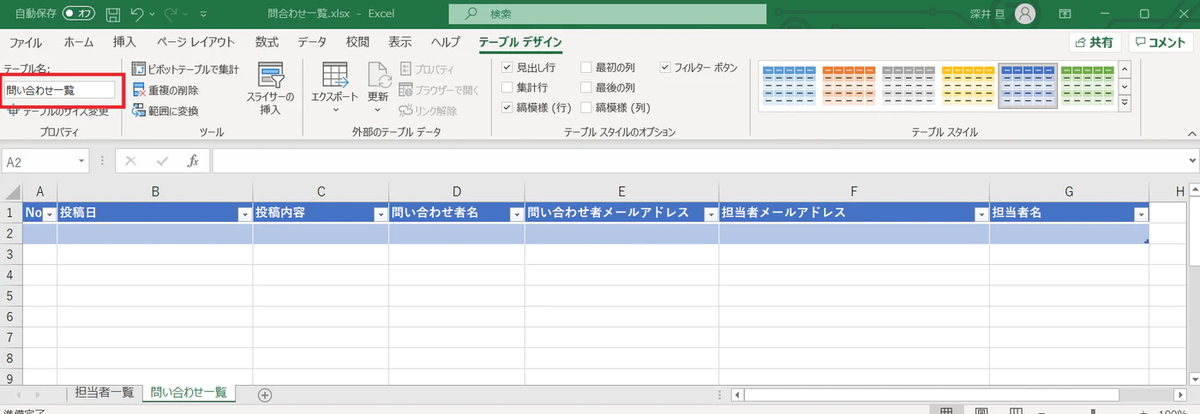Toggle the 集計行 checkbox
Viewport: 1200px width, 414px height.
pyautogui.click(x=507, y=87)
